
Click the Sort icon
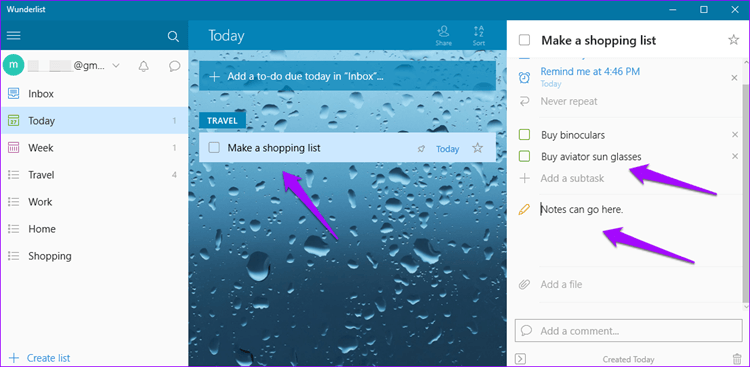(479, 35)
